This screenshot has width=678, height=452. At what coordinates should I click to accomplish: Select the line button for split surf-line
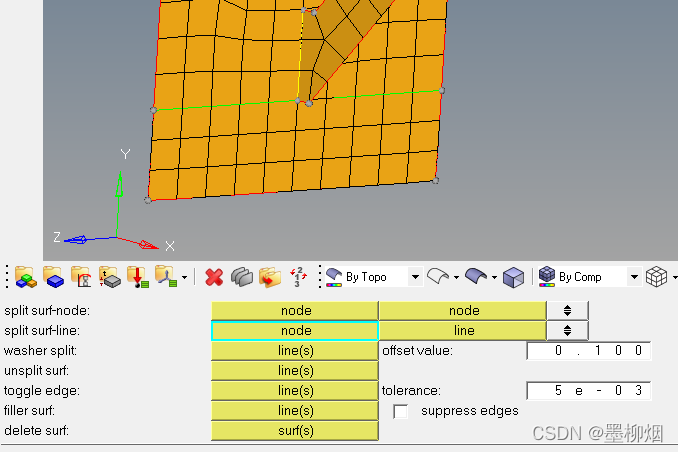point(463,331)
